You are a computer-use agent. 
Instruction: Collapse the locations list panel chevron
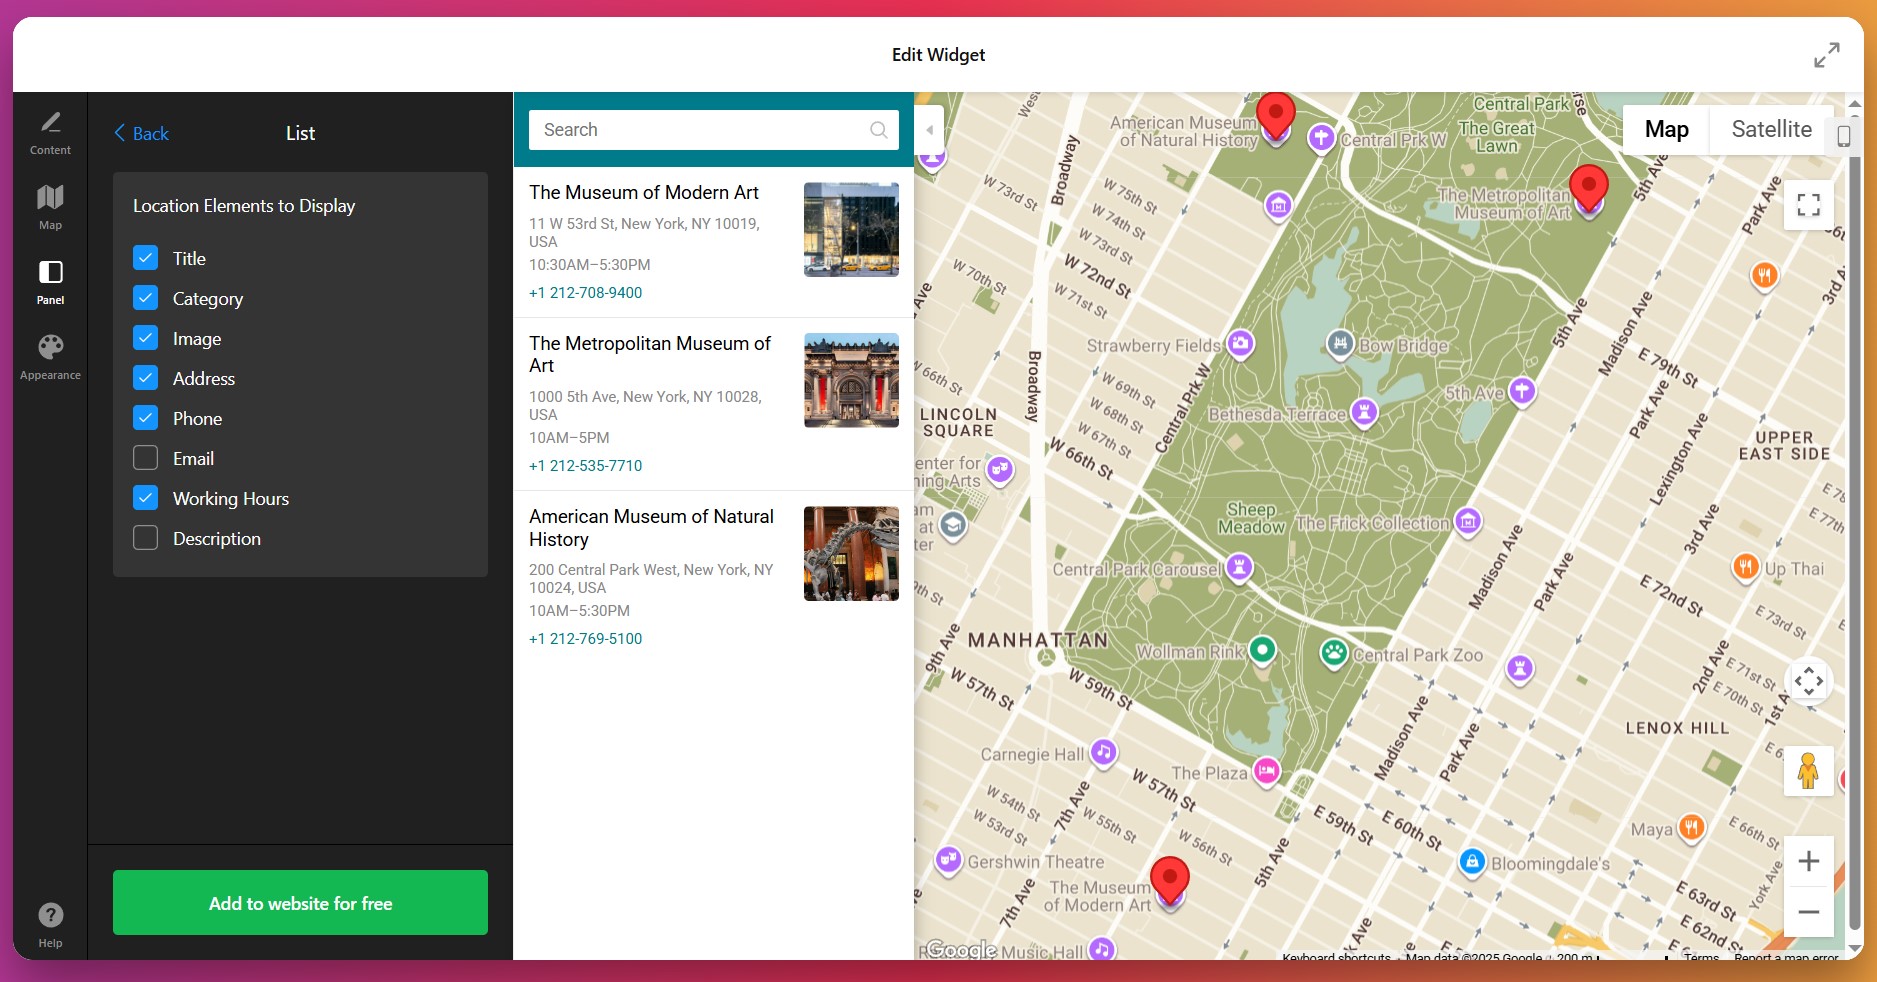click(x=929, y=129)
